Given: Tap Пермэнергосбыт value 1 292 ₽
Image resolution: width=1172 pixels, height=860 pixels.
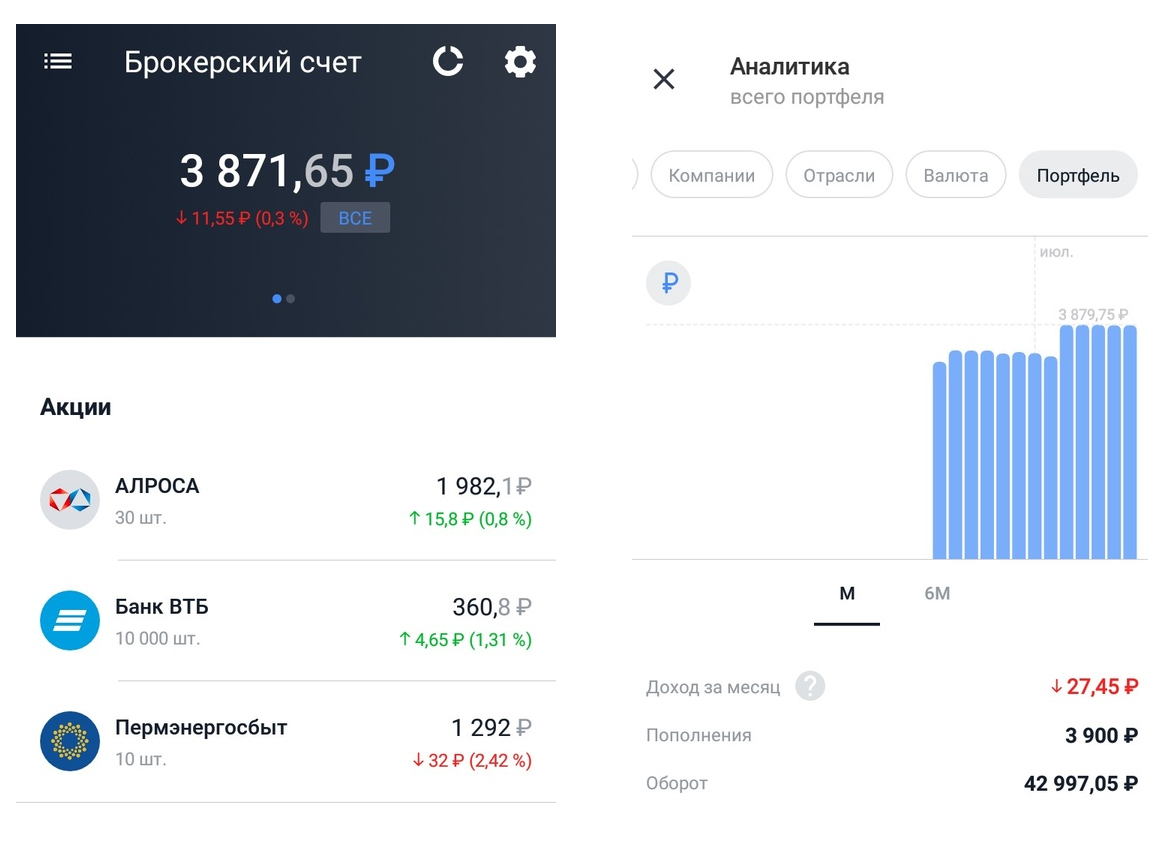Looking at the screenshot, I should [x=491, y=728].
